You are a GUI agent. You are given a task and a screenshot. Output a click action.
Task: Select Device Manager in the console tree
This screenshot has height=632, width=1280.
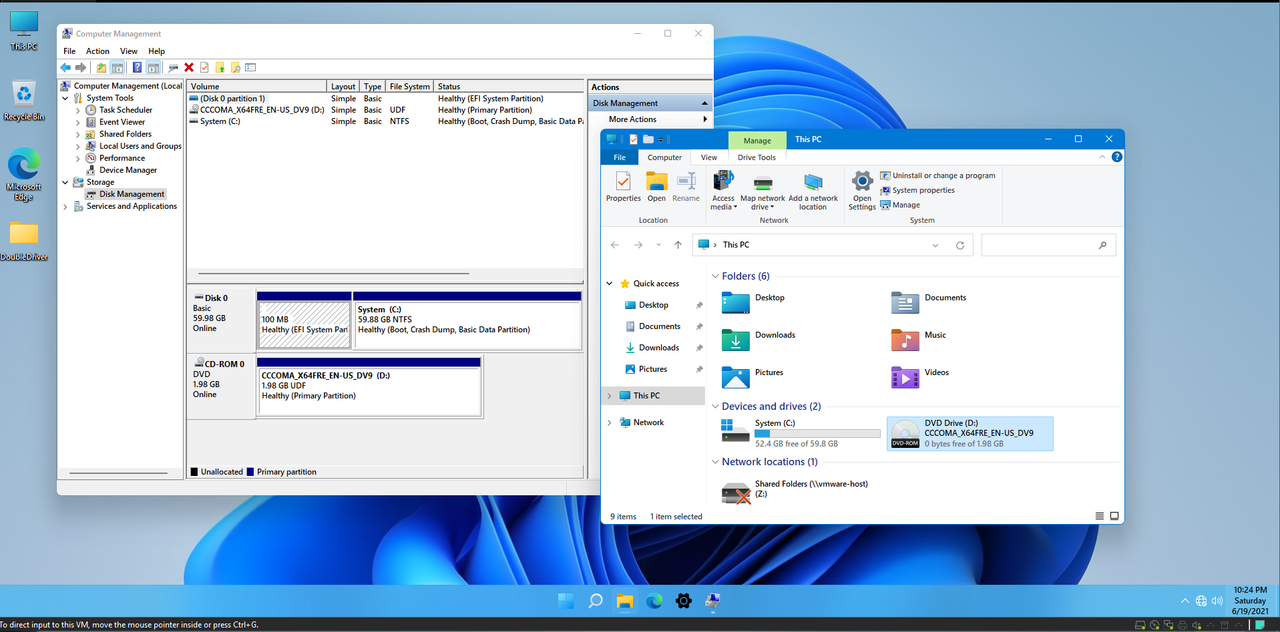[x=128, y=170]
